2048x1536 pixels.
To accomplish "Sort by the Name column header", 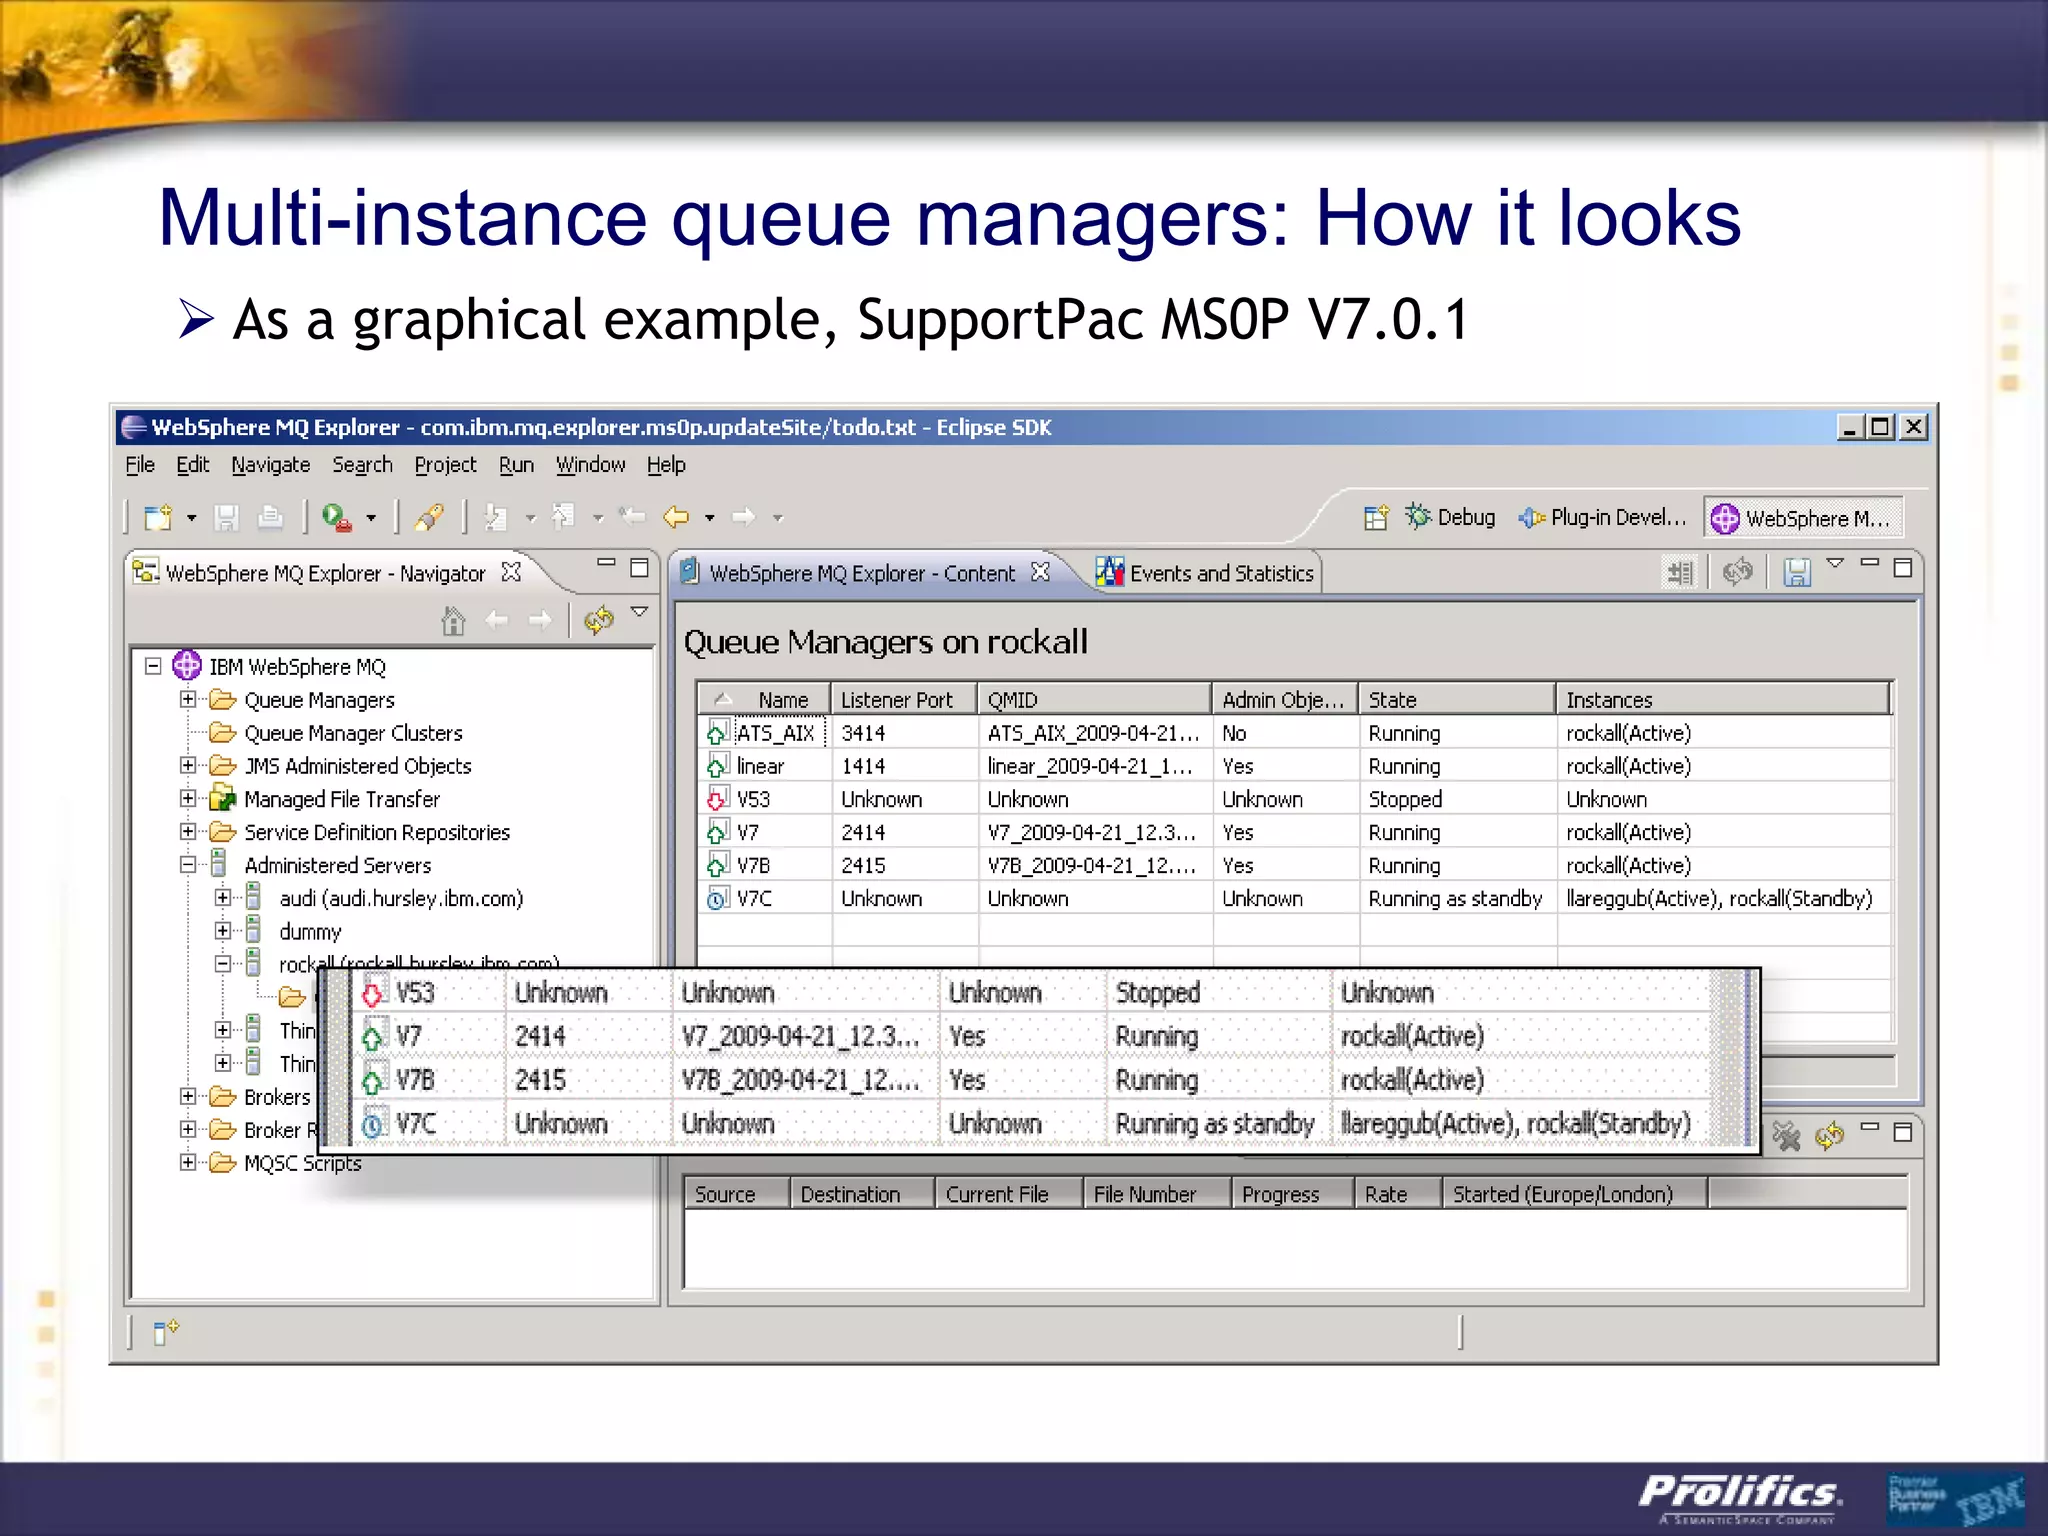I will [x=764, y=700].
